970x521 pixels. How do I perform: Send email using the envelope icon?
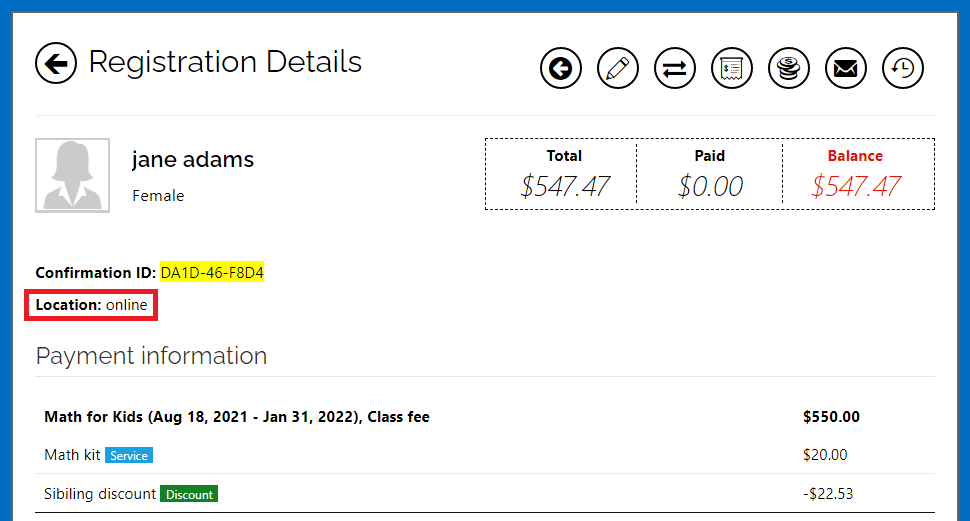click(846, 69)
